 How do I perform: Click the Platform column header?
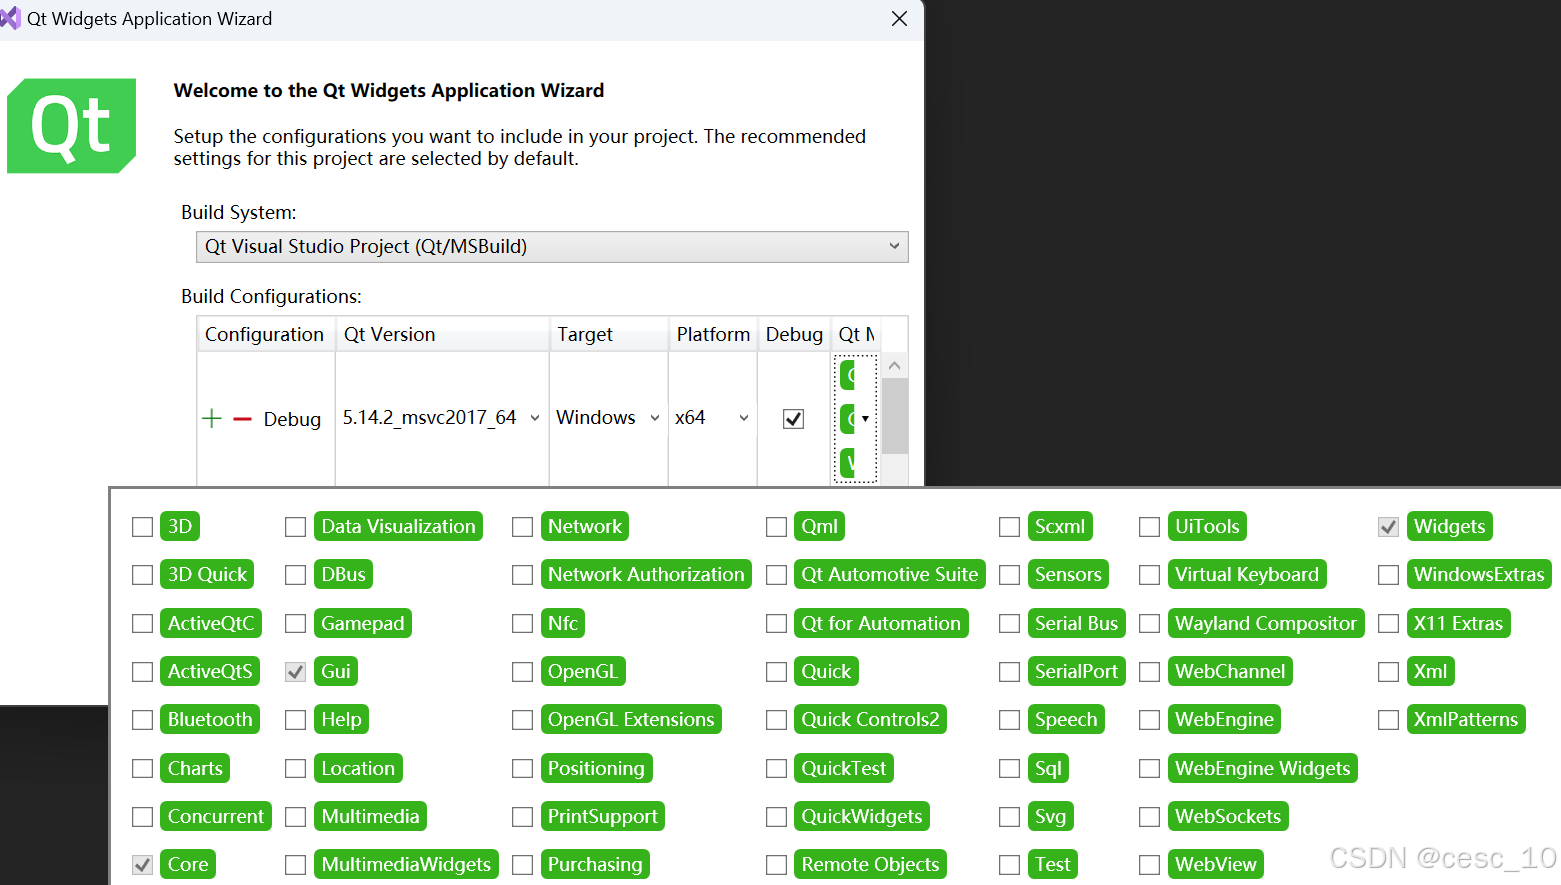713,334
